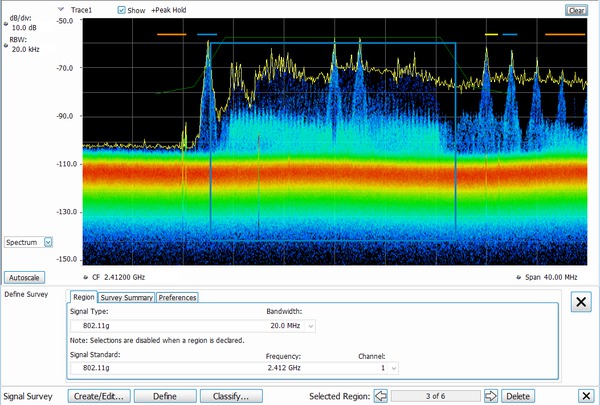Uncheck the Show trace checkbox

[x=122, y=10]
